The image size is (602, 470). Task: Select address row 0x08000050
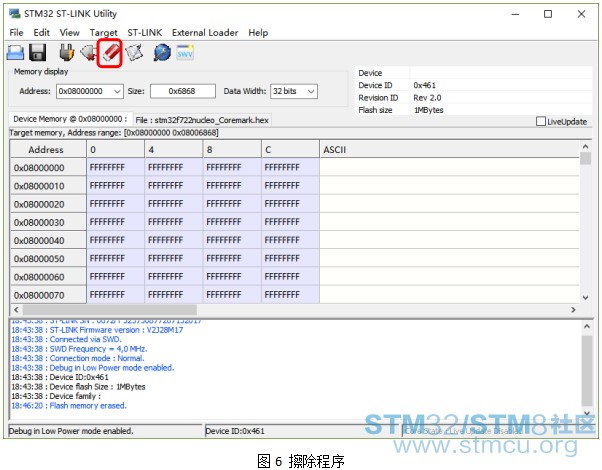click(48, 259)
